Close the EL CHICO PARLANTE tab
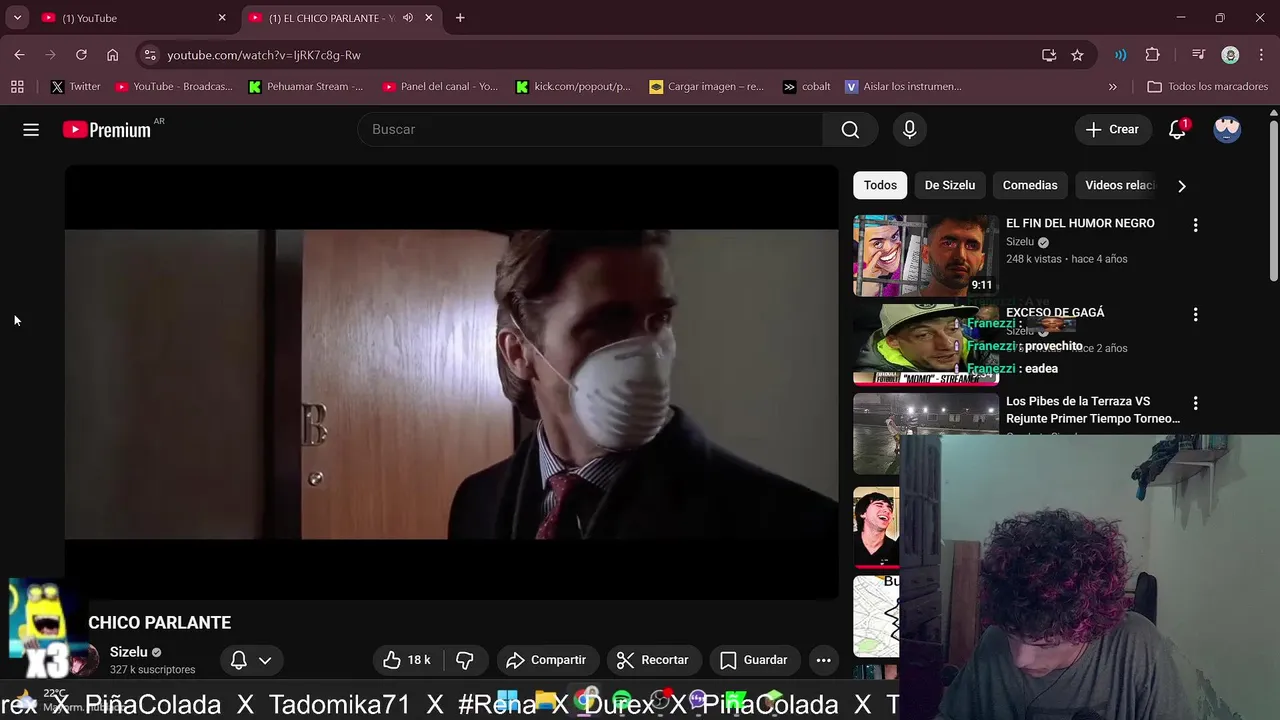This screenshot has height=720, width=1280. pyautogui.click(x=429, y=18)
